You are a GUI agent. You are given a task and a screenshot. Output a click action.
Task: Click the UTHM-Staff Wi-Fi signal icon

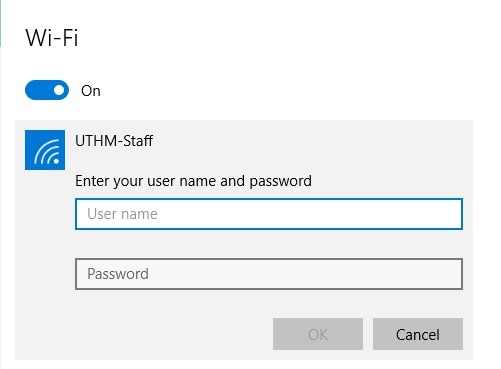pyautogui.click(x=45, y=150)
